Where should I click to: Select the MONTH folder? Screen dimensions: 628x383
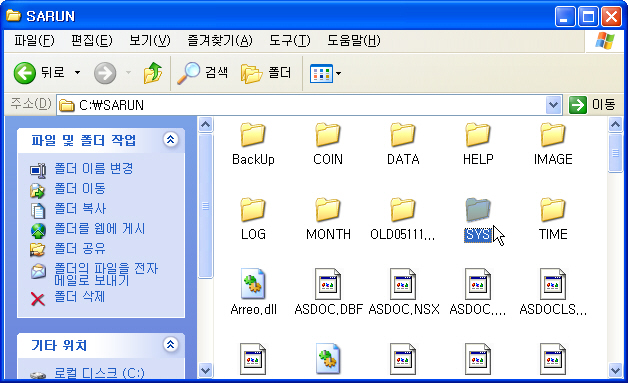(x=328, y=220)
